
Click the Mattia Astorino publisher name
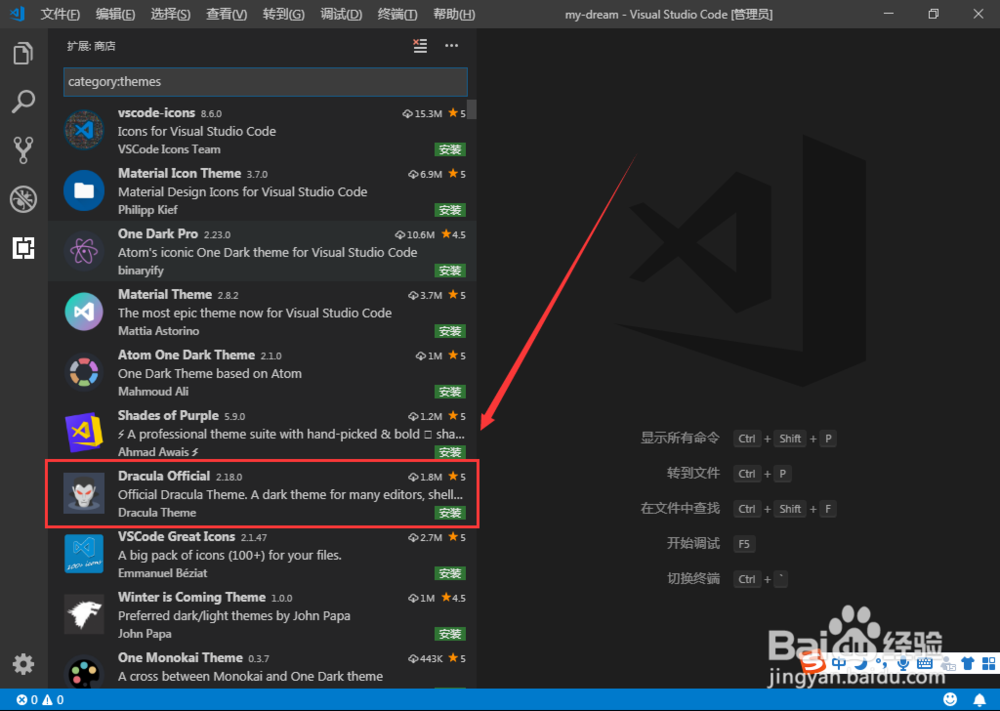pos(158,331)
